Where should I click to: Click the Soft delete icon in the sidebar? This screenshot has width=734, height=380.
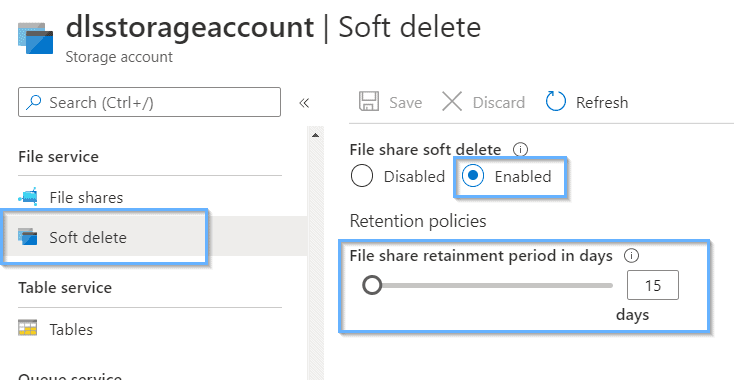pyautogui.click(x=28, y=236)
